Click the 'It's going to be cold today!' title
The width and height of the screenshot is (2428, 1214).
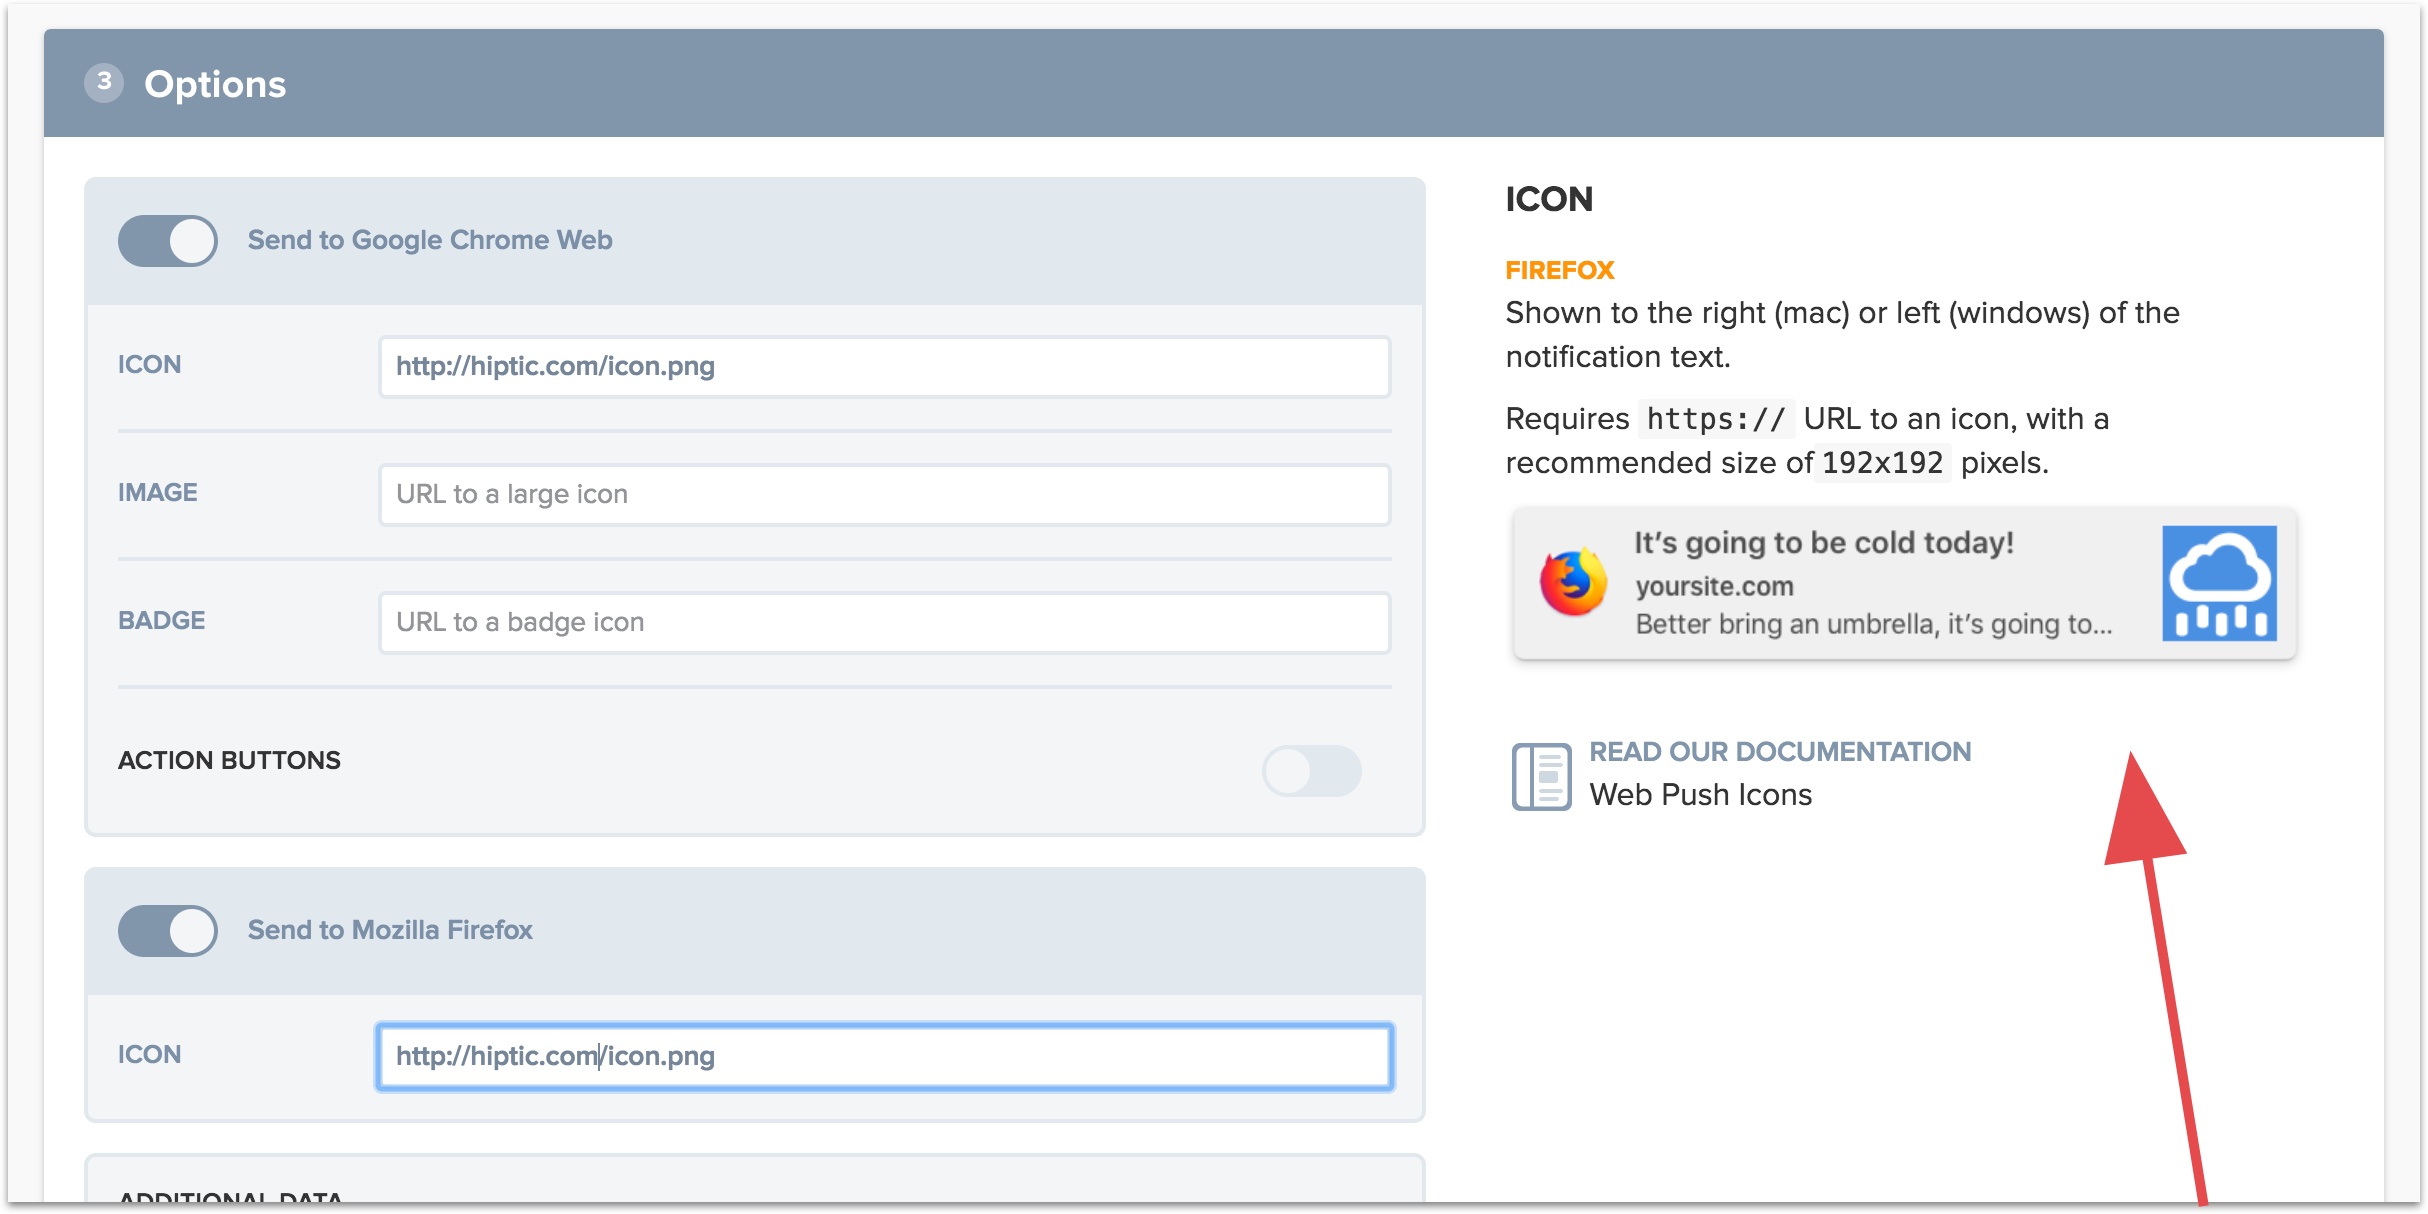coord(1824,543)
